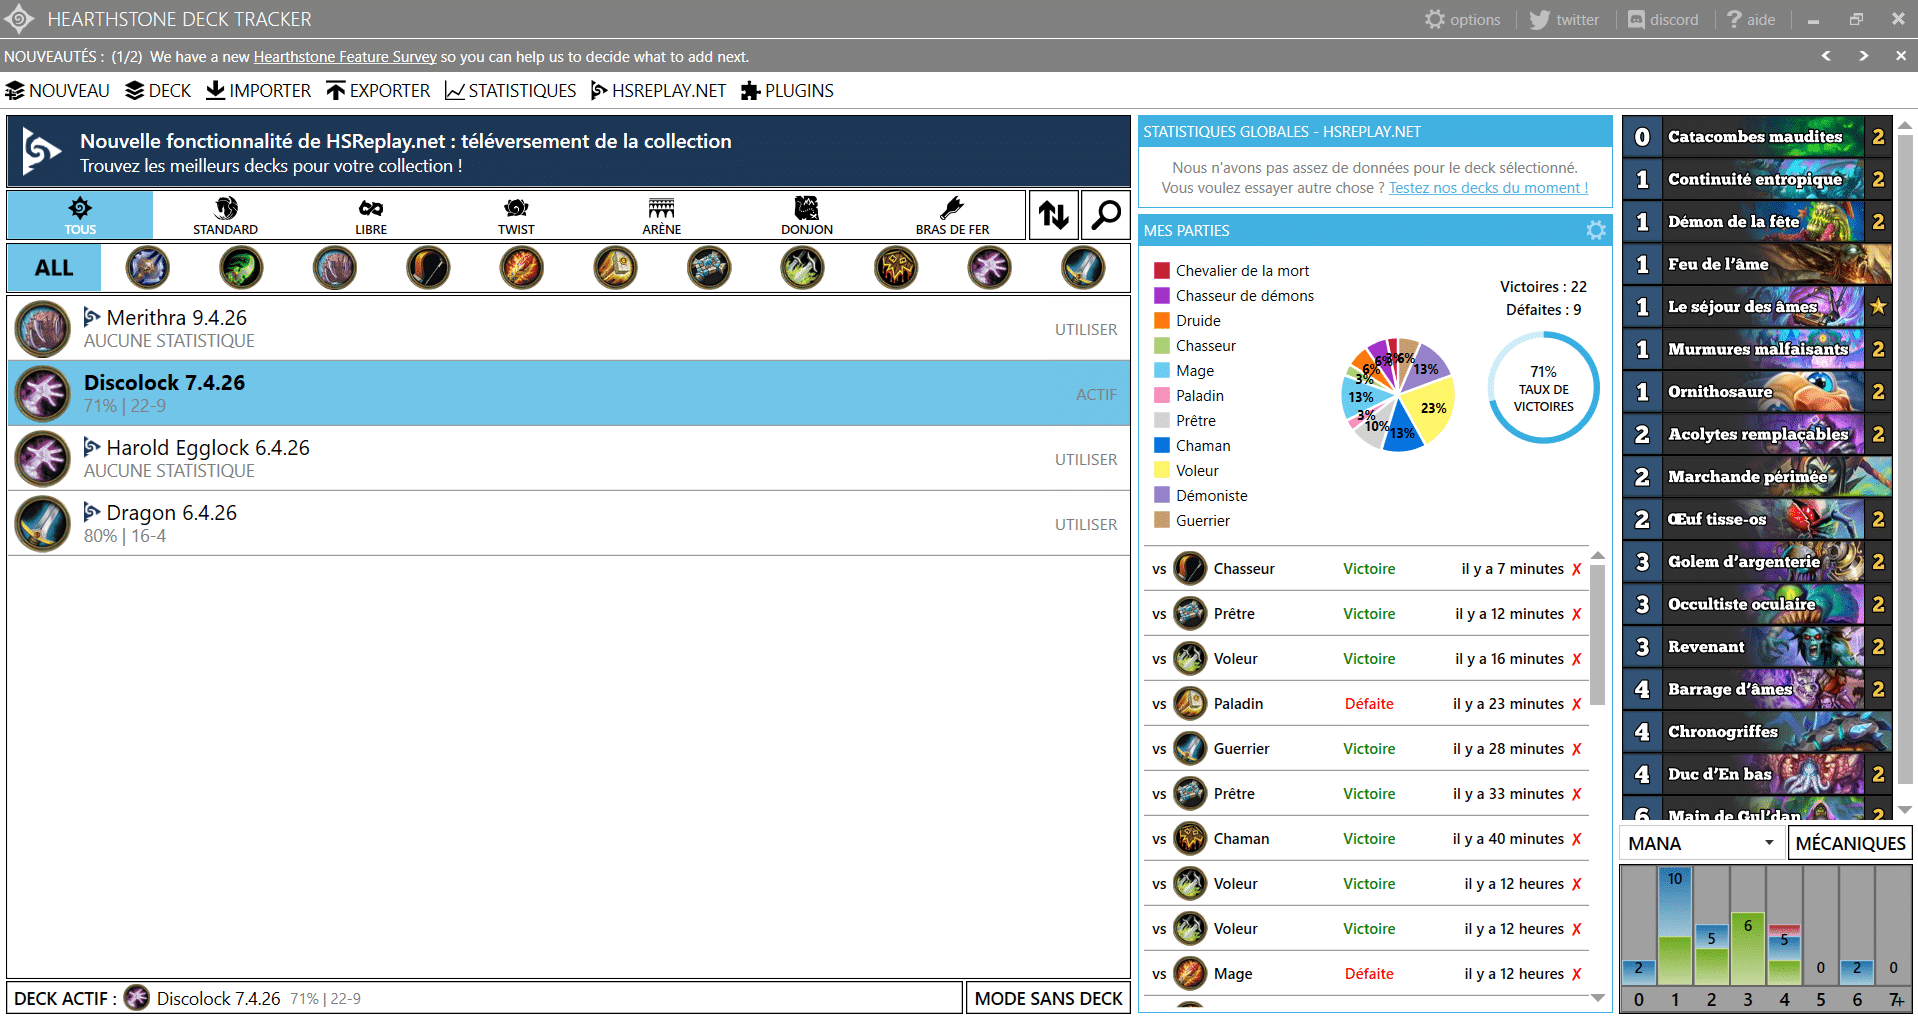Open deck search with the magnifier icon
Screen dimensions: 1918x1020
(1106, 215)
